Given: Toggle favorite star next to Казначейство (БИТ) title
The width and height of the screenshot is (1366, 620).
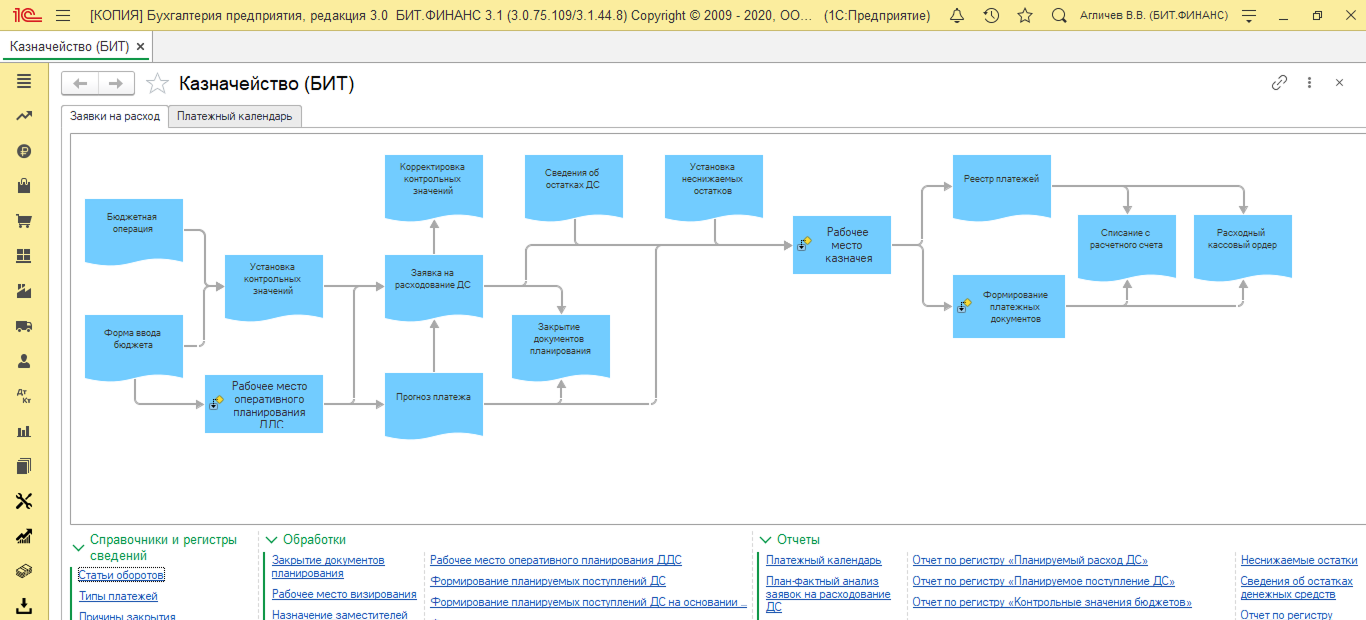Looking at the screenshot, I should click(157, 84).
